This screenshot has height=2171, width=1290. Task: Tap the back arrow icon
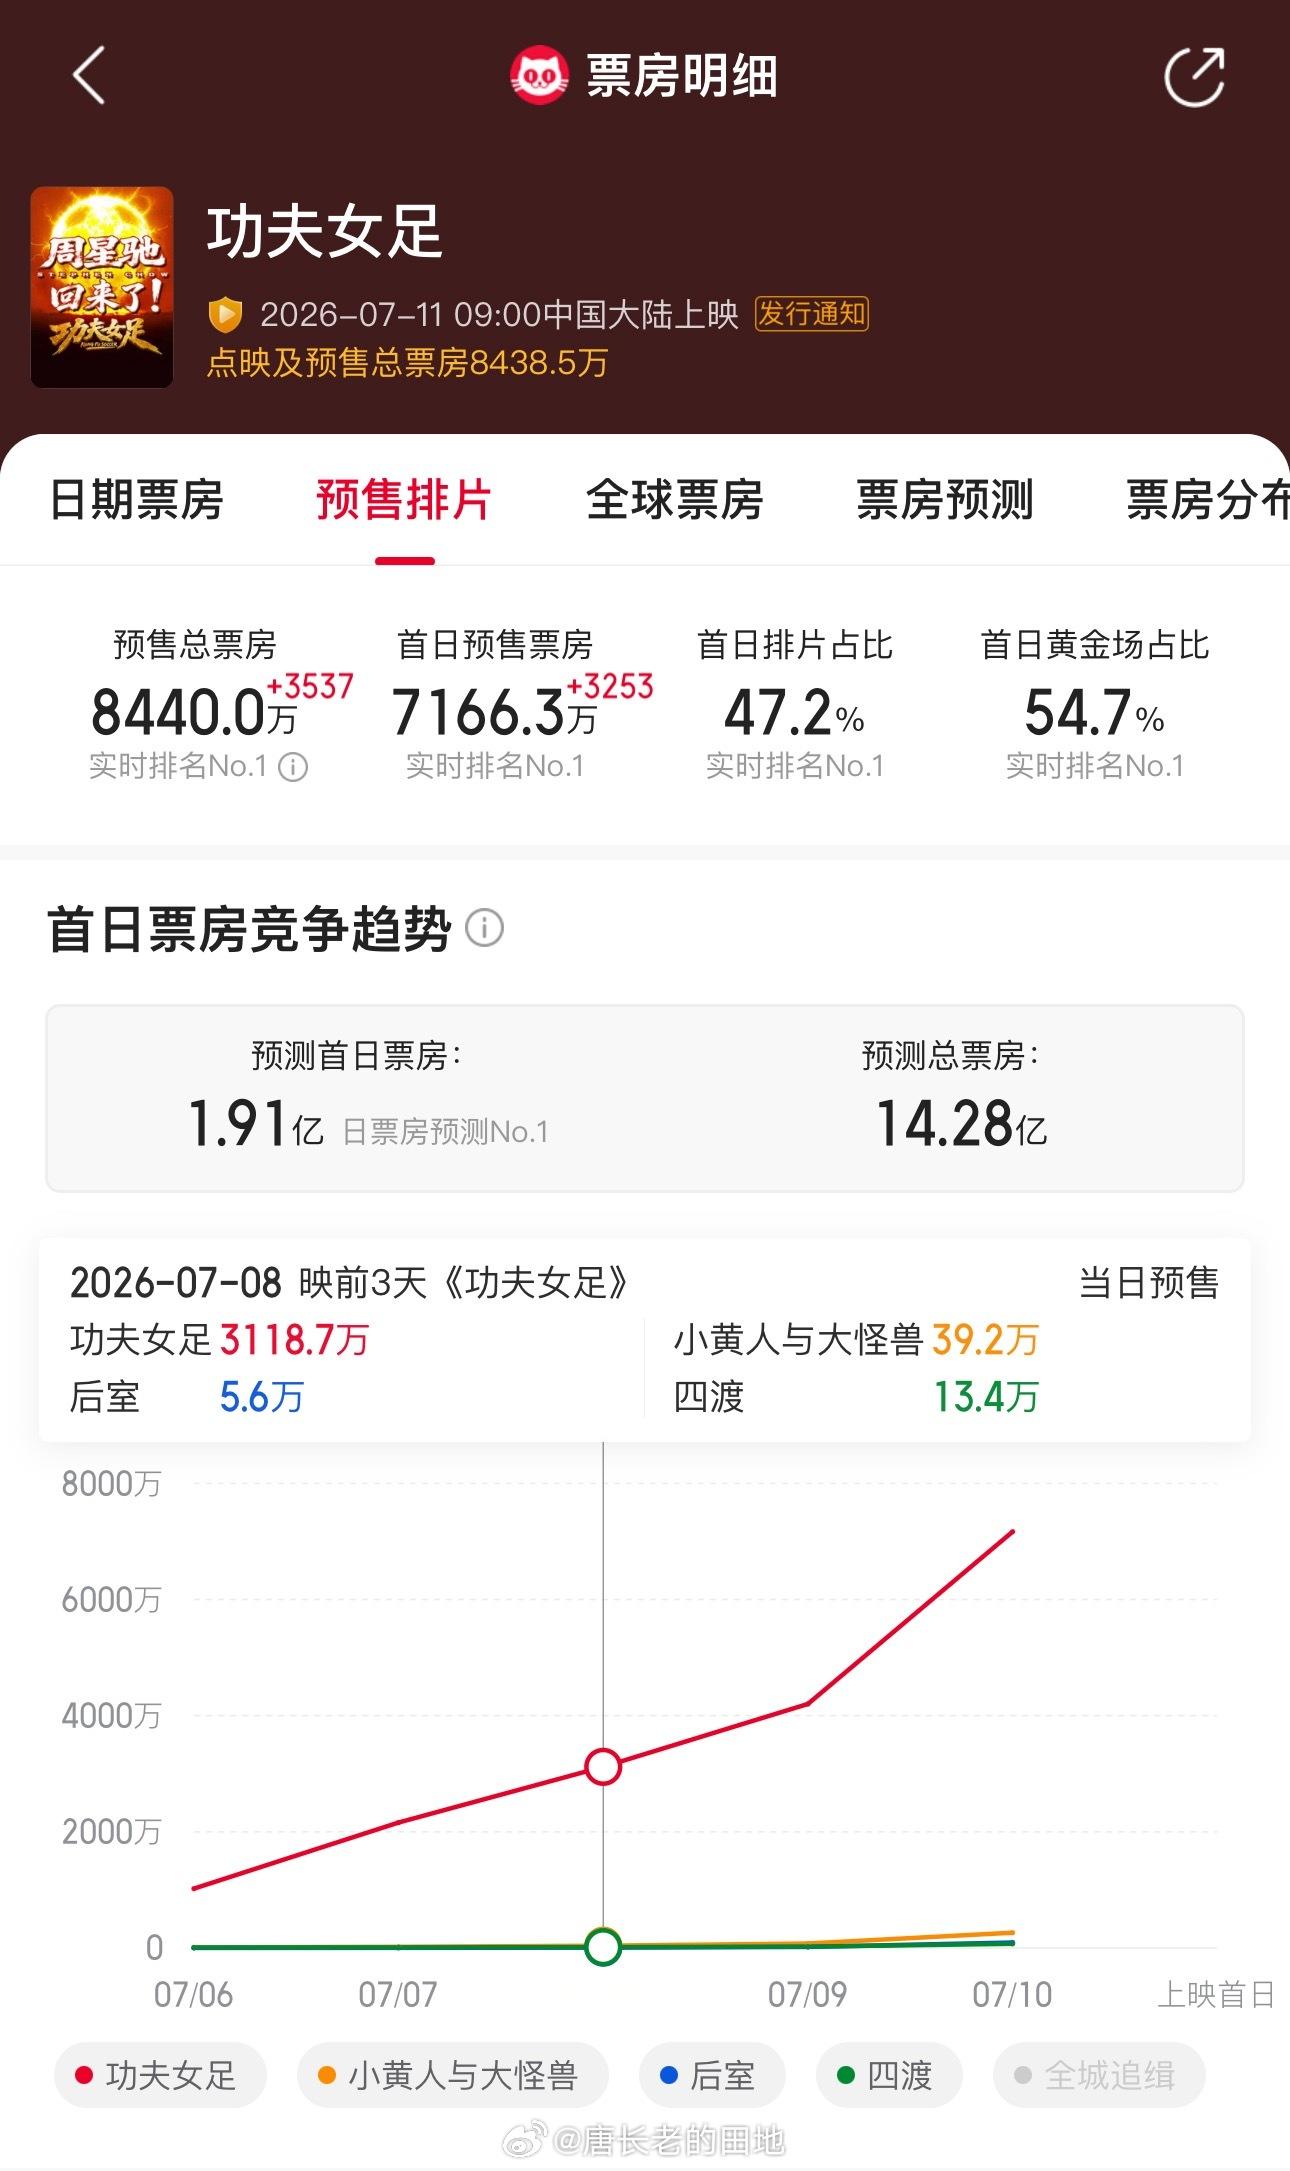pyautogui.click(x=89, y=76)
